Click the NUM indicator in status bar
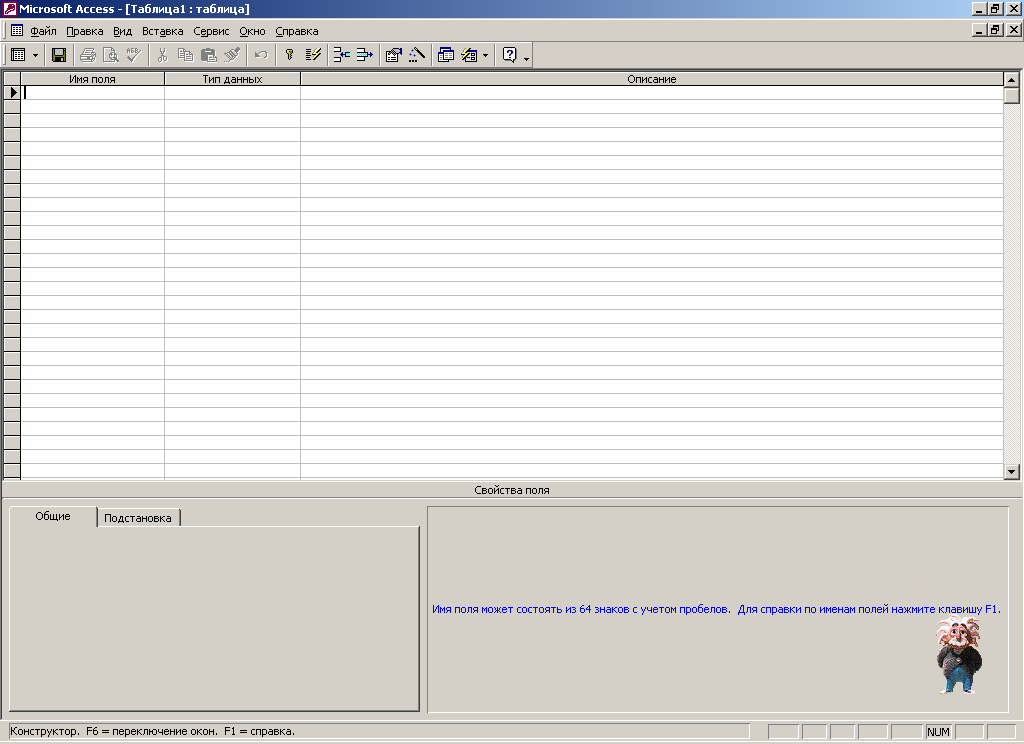The image size is (1024, 744). [938, 732]
